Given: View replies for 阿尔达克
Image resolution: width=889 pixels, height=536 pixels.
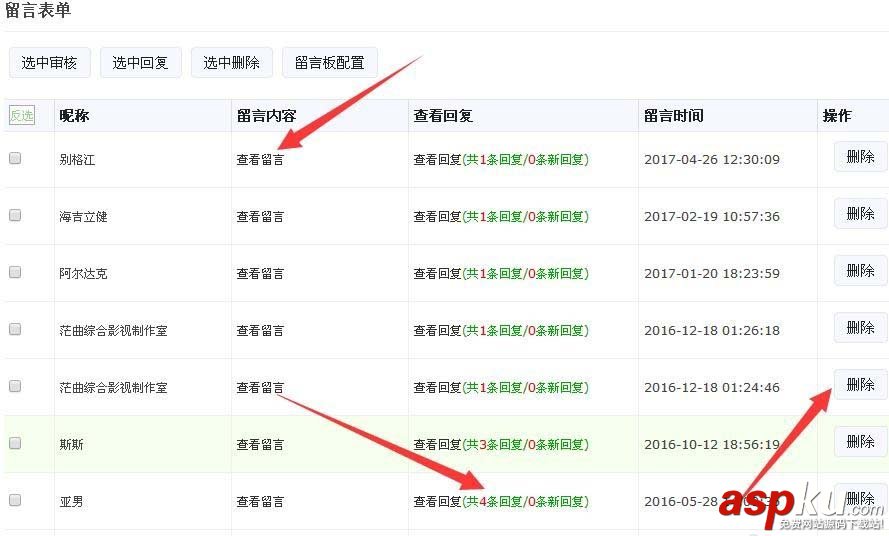Looking at the screenshot, I should [501, 273].
